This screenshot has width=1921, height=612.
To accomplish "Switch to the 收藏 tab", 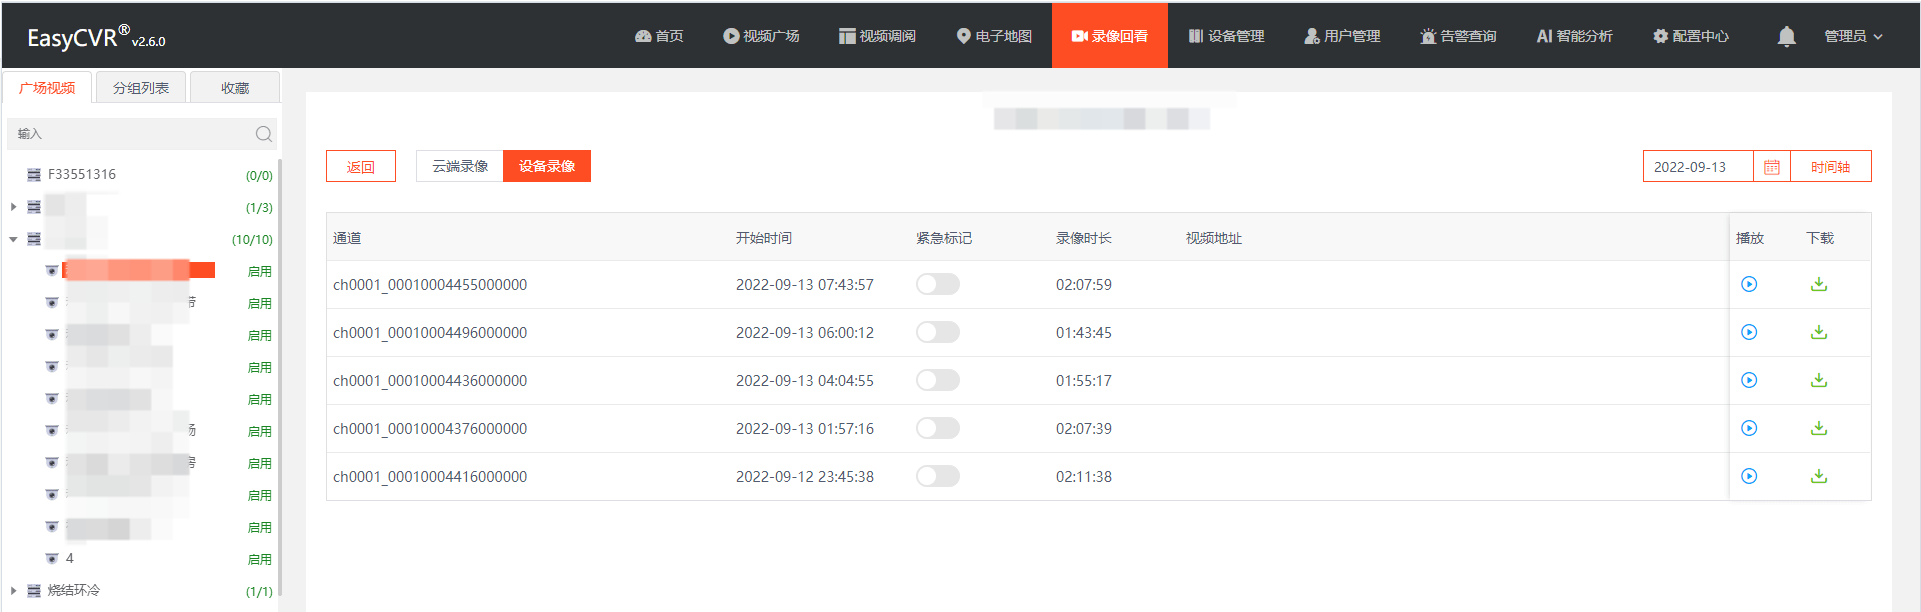I will click(x=235, y=88).
